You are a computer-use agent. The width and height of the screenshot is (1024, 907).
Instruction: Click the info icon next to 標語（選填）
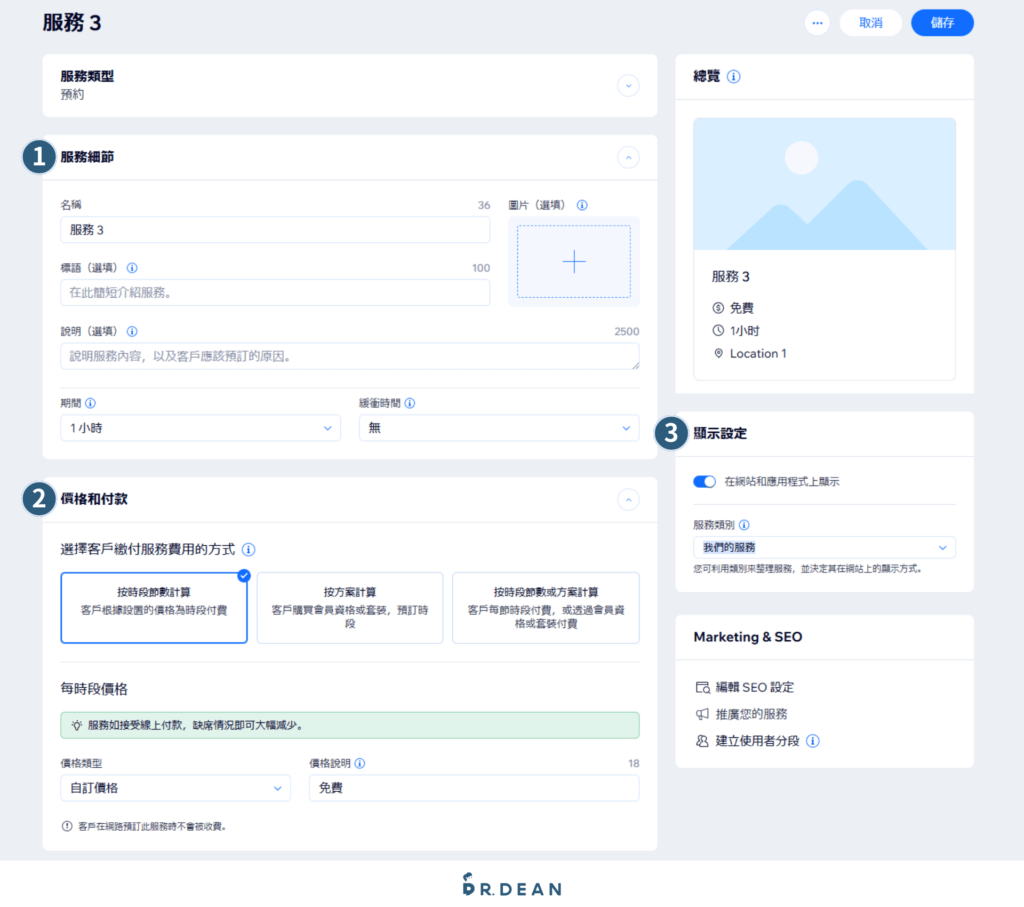130,268
